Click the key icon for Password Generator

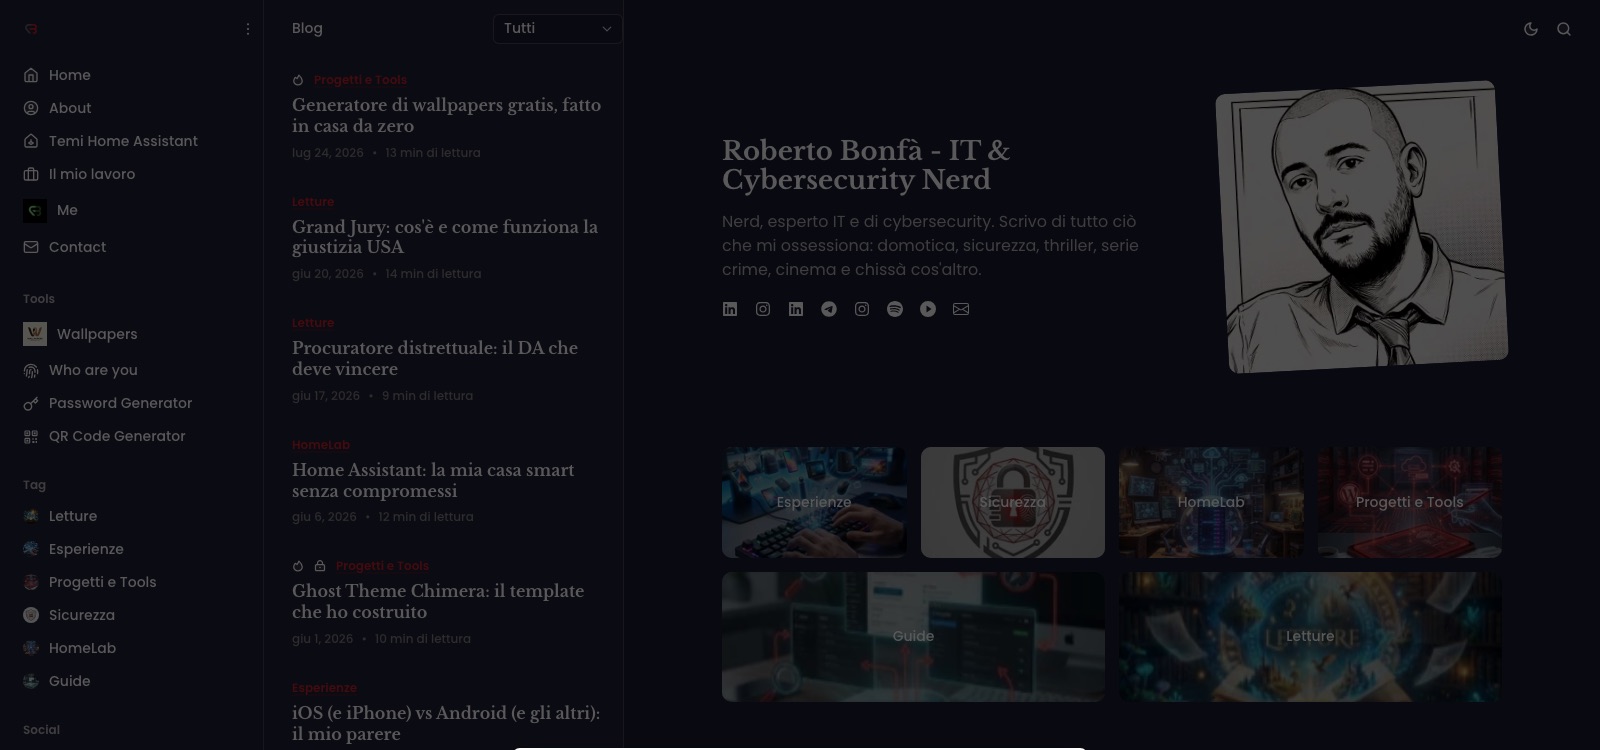[31, 403]
